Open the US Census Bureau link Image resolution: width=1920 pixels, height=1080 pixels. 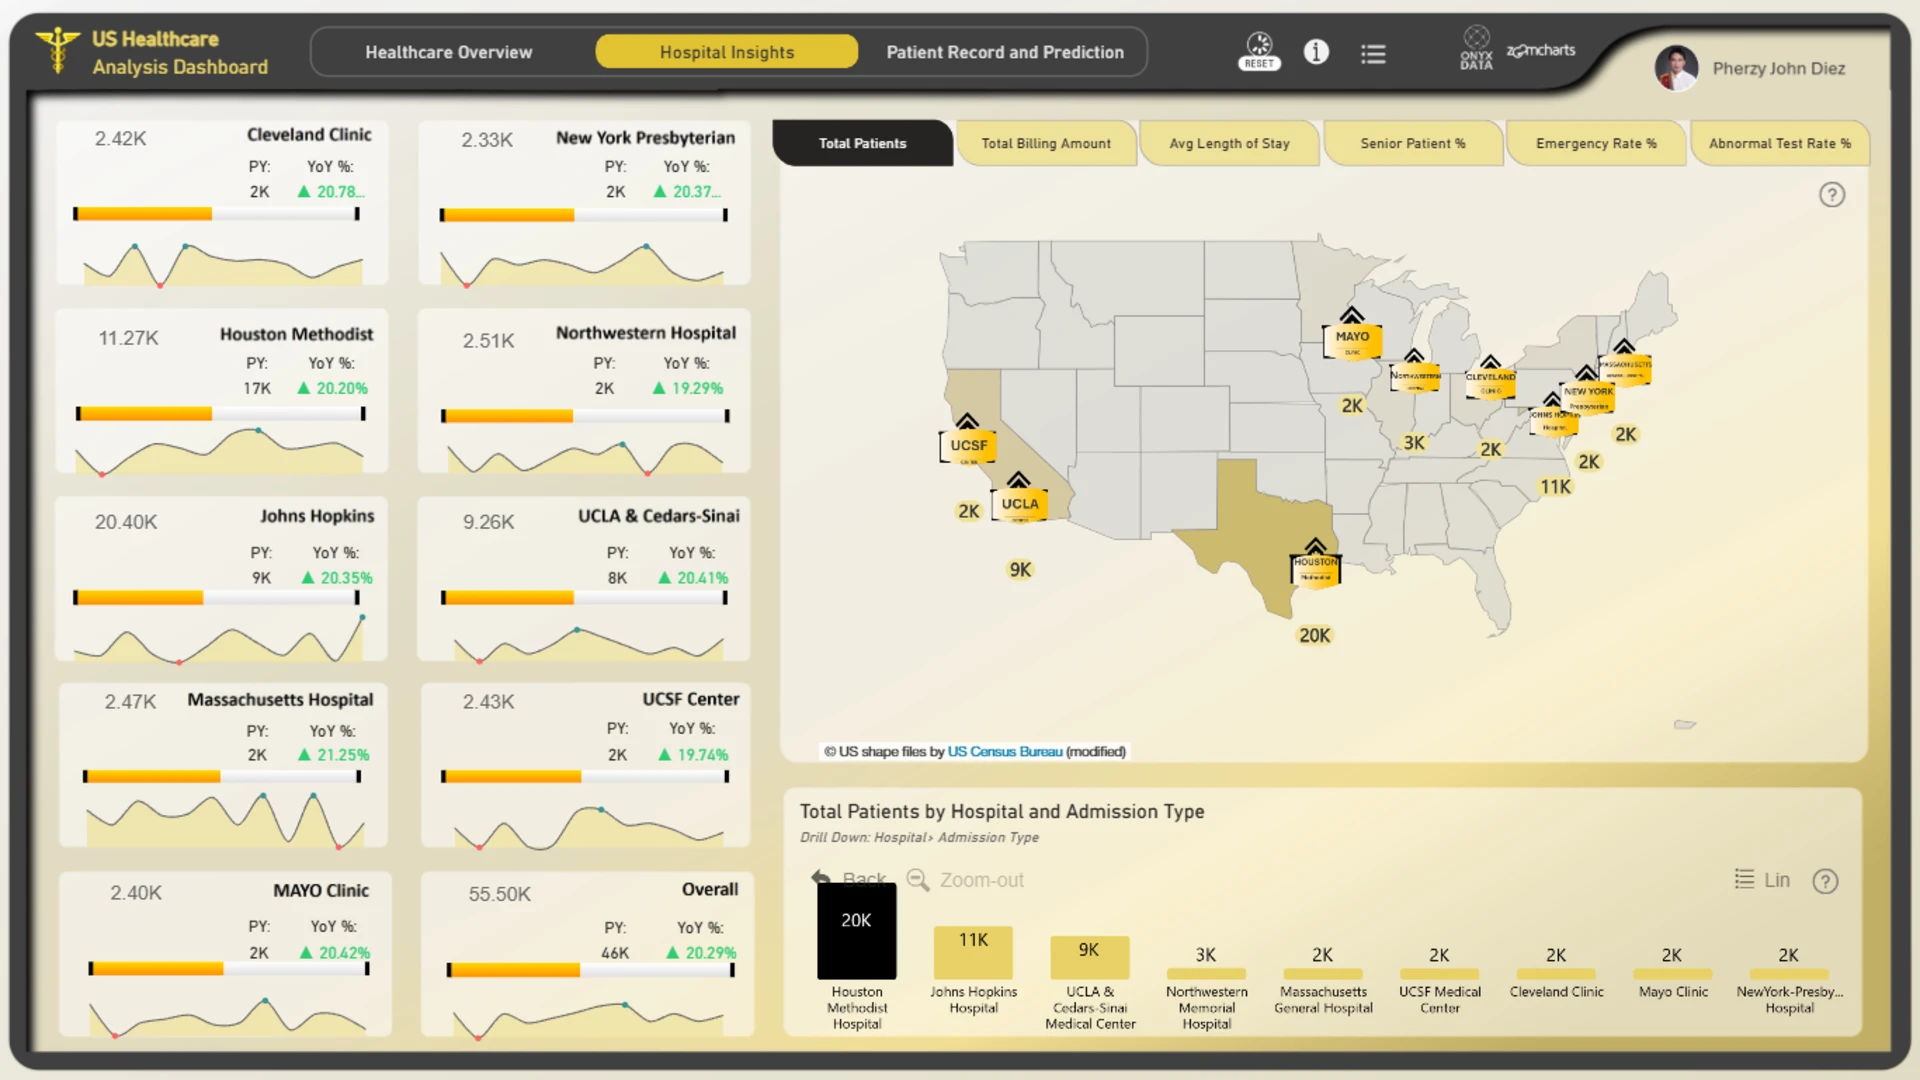[x=1004, y=752]
